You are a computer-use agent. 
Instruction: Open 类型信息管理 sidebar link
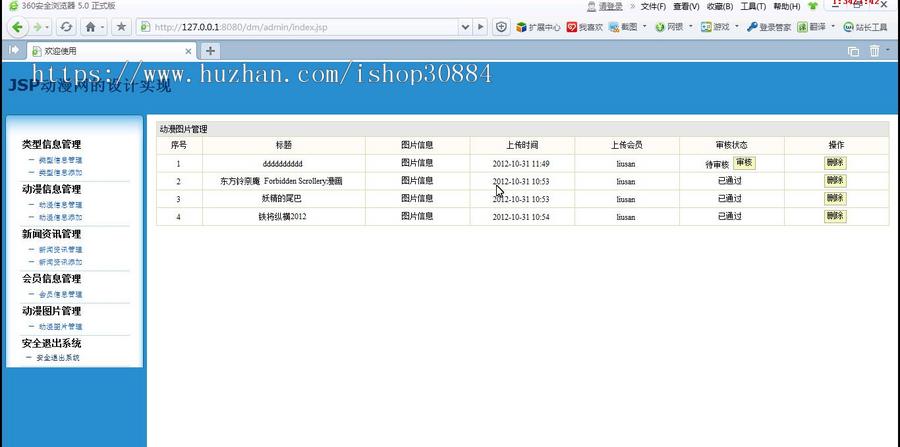[x=60, y=160]
